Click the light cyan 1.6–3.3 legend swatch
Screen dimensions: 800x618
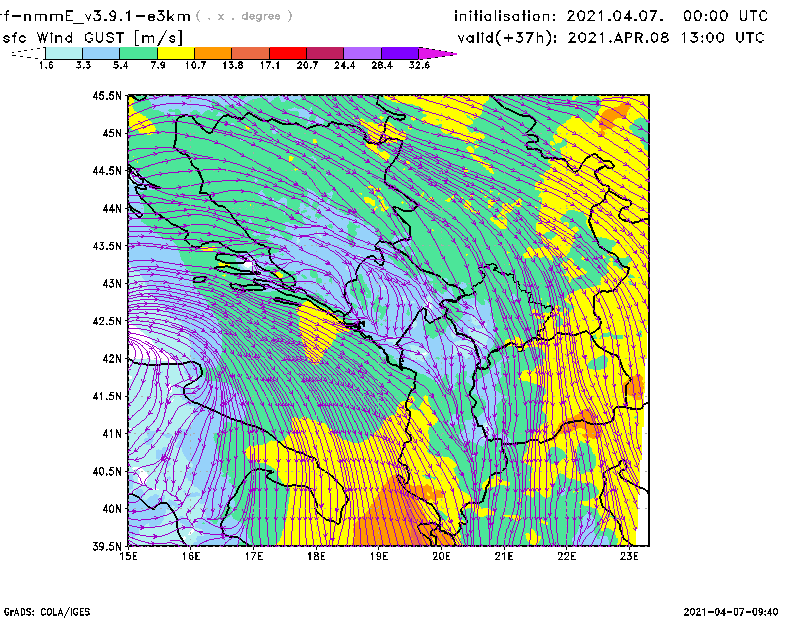coord(64,53)
